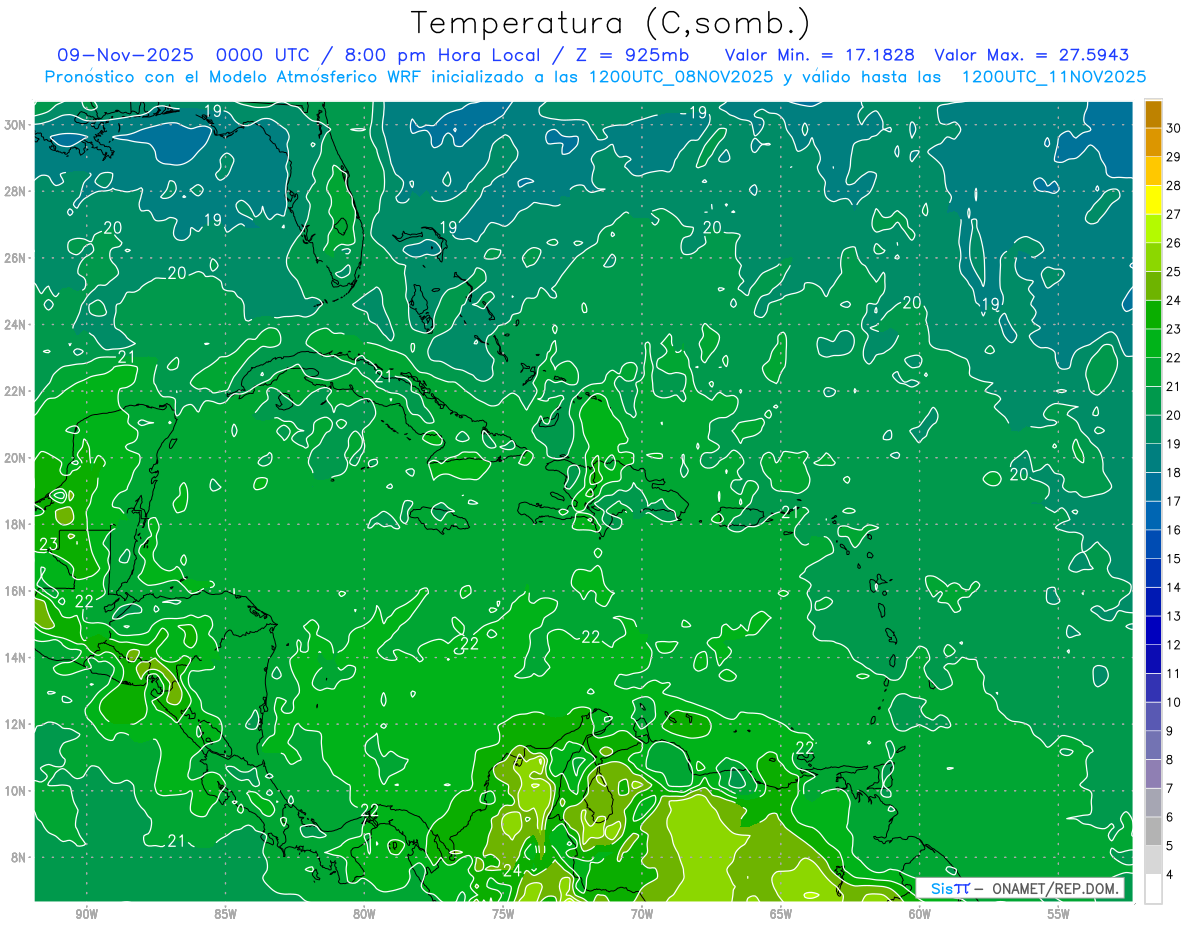Click the '13' label on the color scale

click(x=1174, y=617)
